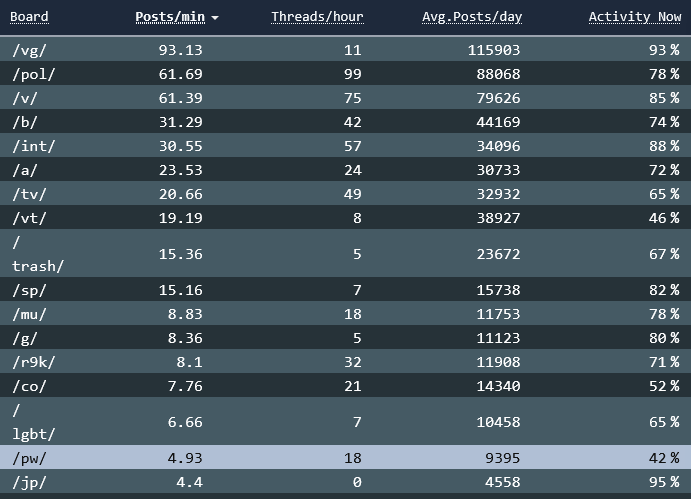Click the 88068 average posts value
This screenshot has width=691, height=499.
pos(498,74)
